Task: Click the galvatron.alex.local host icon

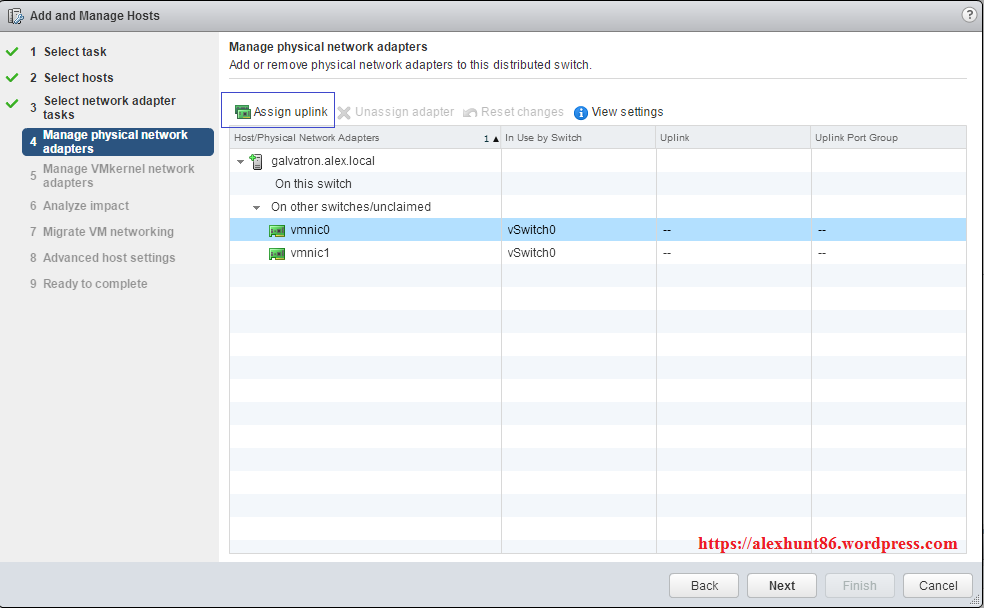Action: pos(257,161)
